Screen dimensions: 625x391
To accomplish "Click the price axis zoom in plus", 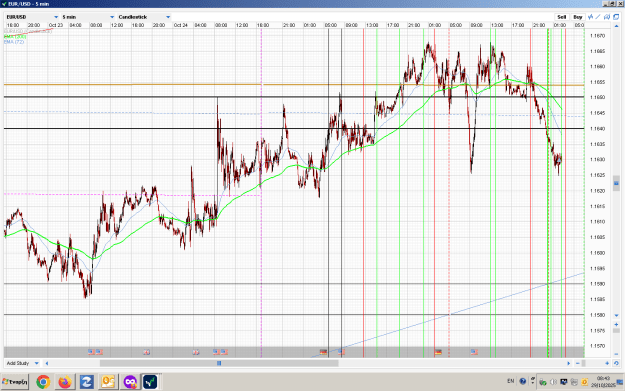I will click(x=616, y=324).
